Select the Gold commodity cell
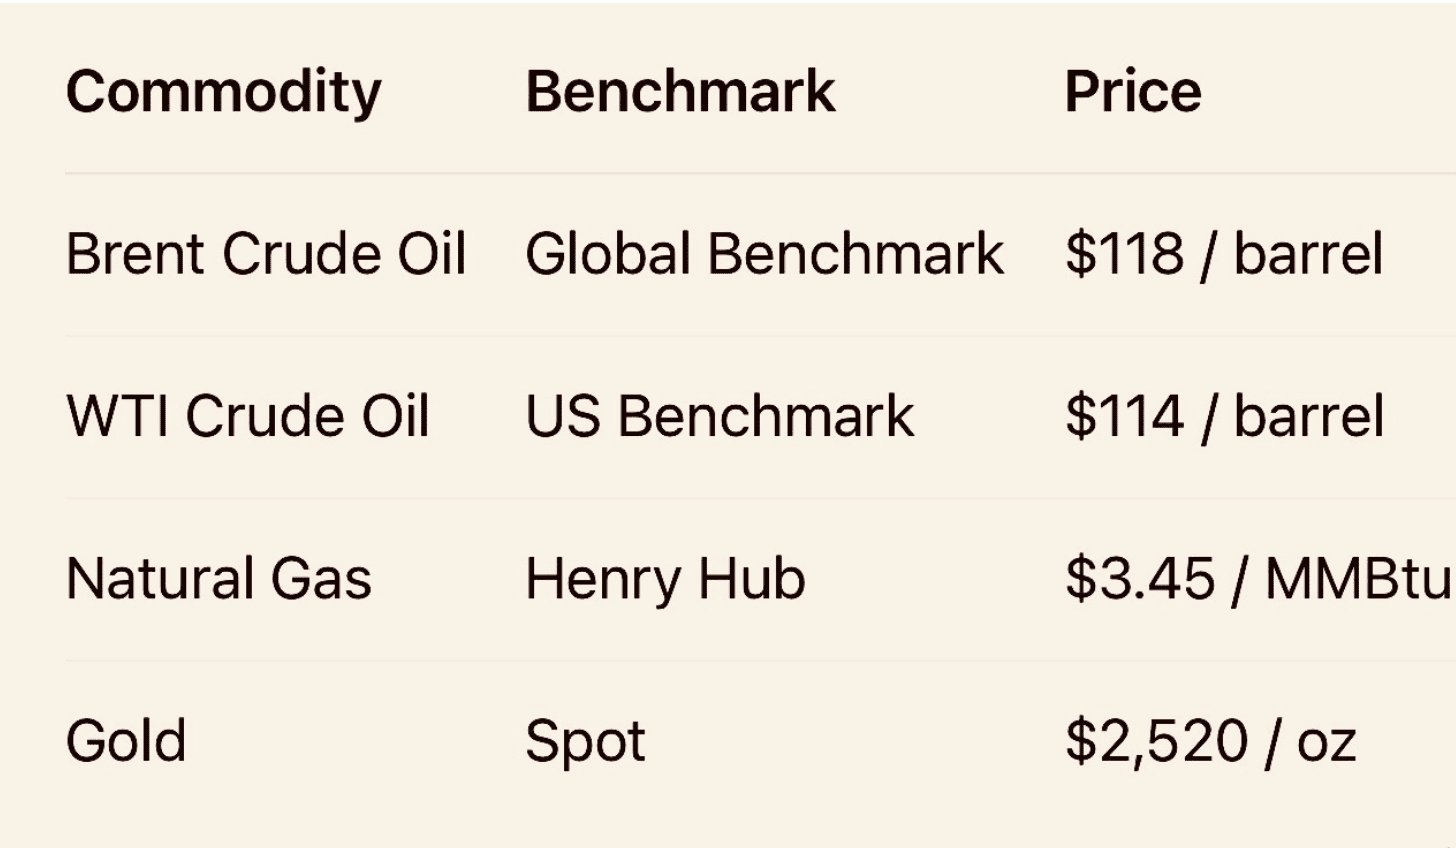The height and width of the screenshot is (848, 1456). 126,741
